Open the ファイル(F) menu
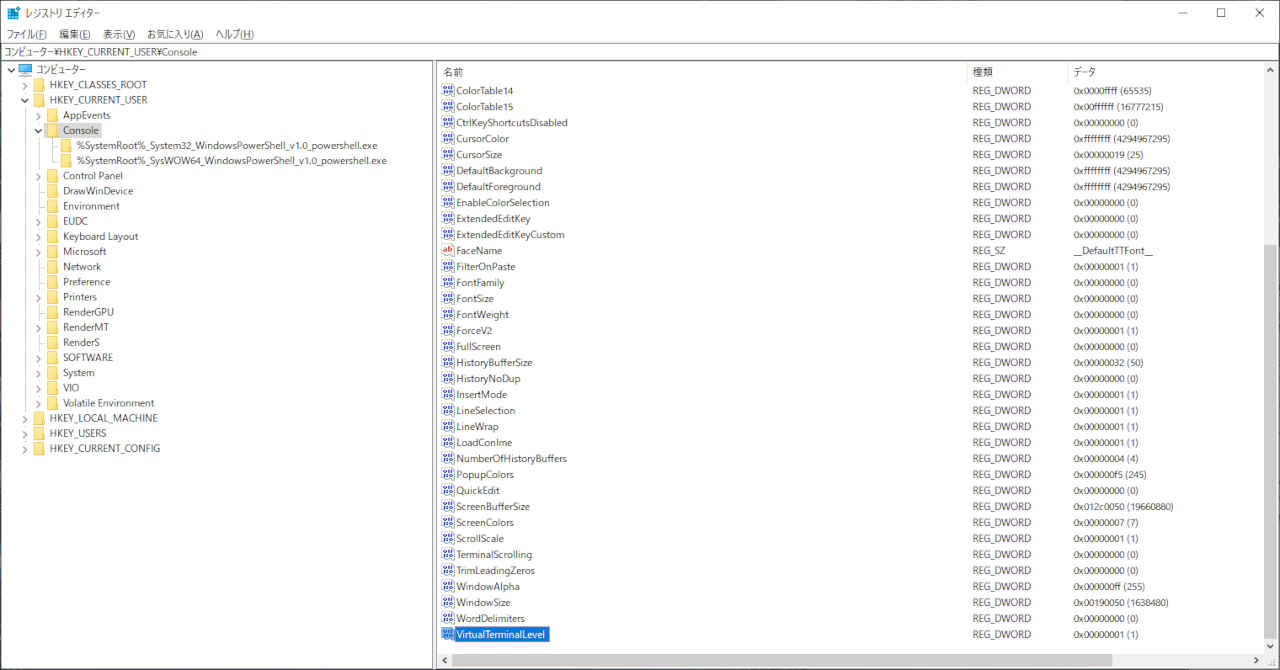 [x=27, y=34]
